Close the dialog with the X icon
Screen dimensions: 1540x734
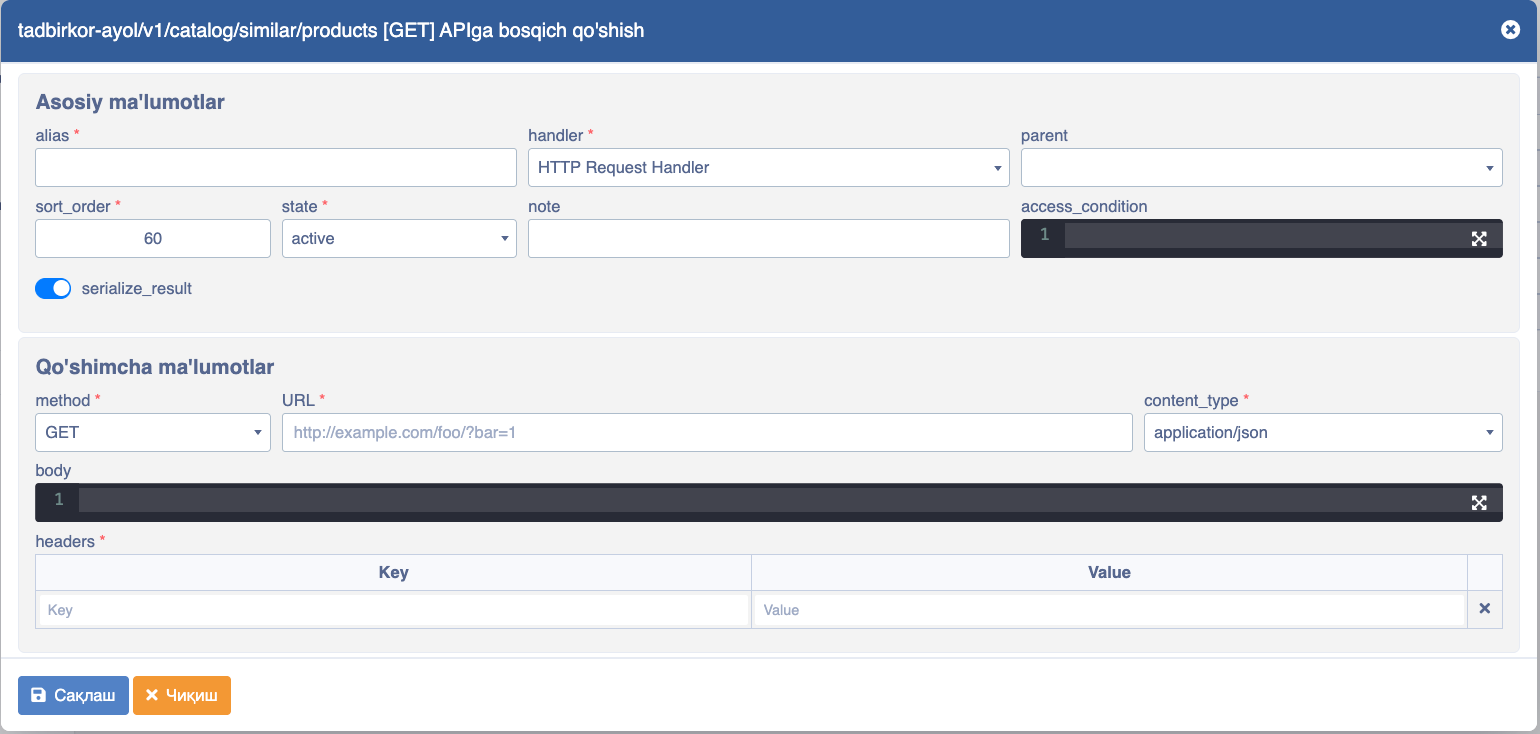click(1510, 30)
